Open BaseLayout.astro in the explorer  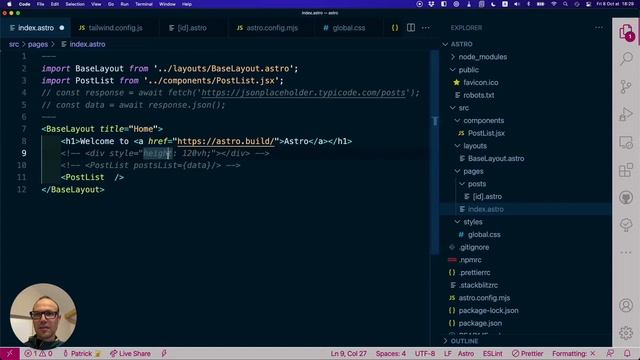[496, 158]
